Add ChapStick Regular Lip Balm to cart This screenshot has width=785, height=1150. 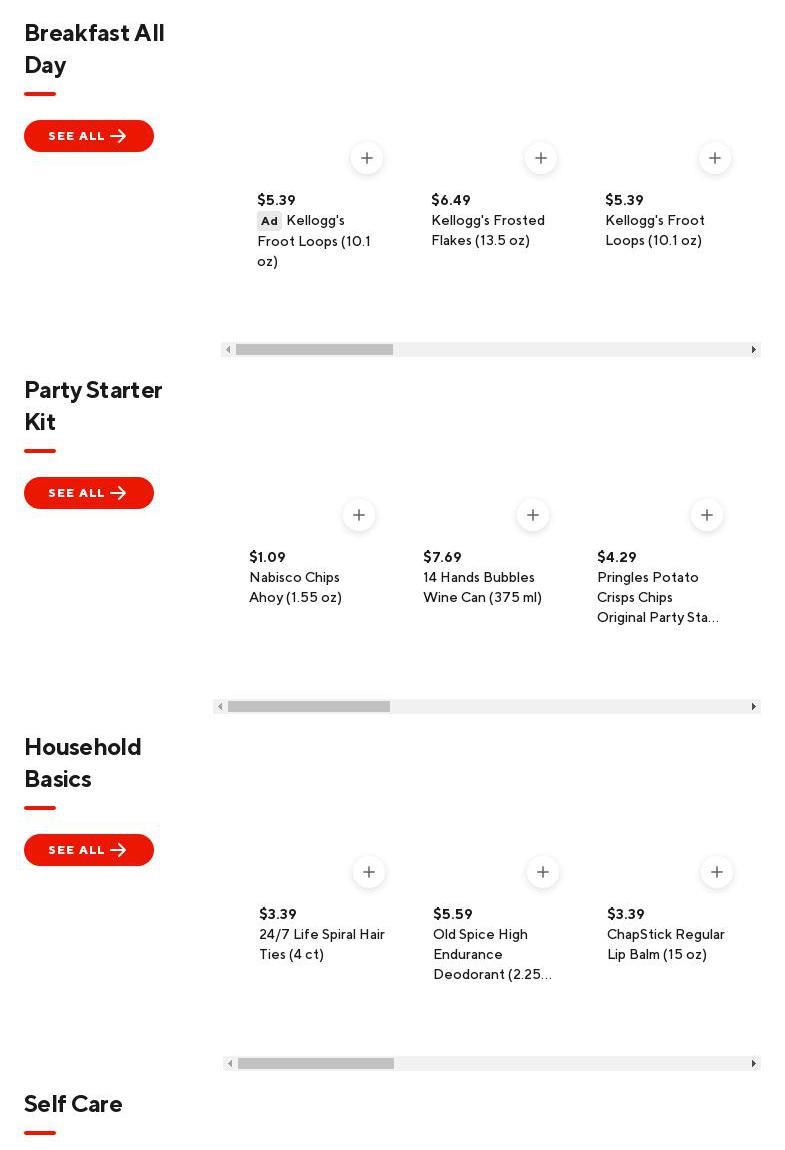point(717,872)
